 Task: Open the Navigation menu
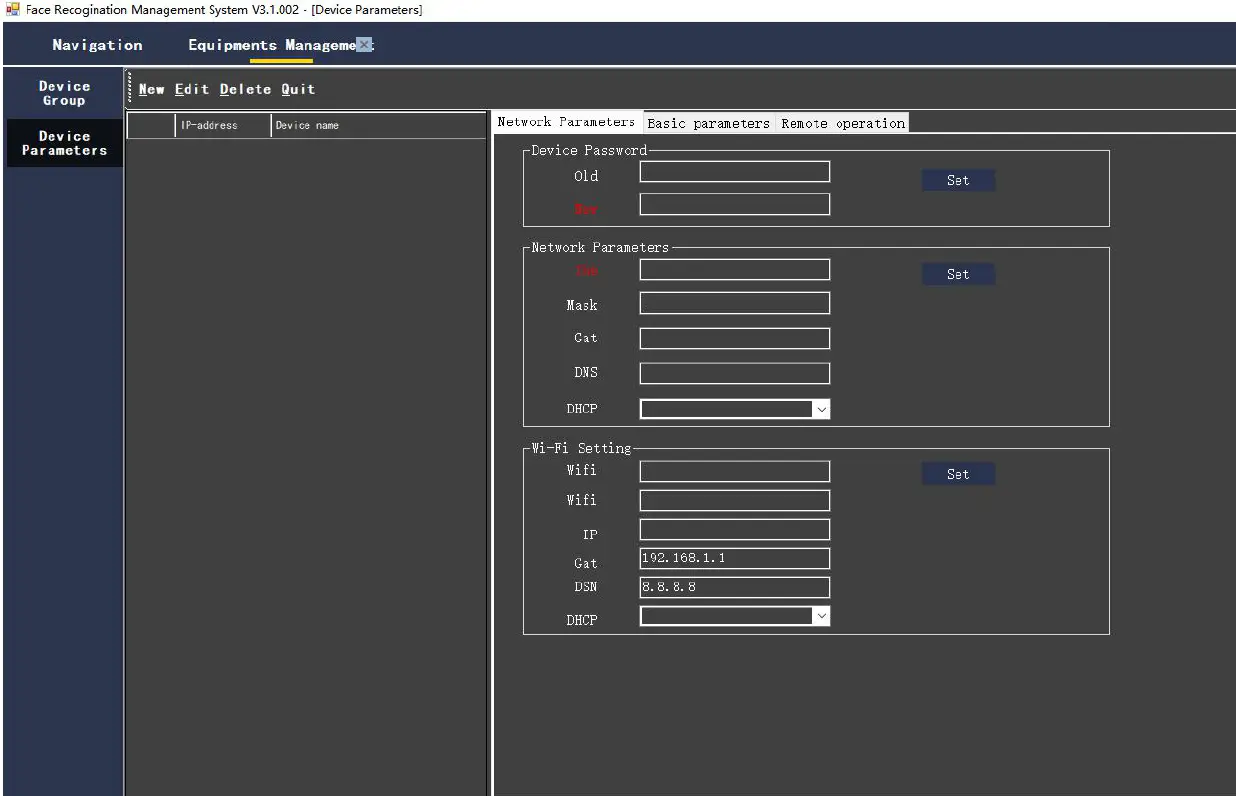click(x=96, y=44)
